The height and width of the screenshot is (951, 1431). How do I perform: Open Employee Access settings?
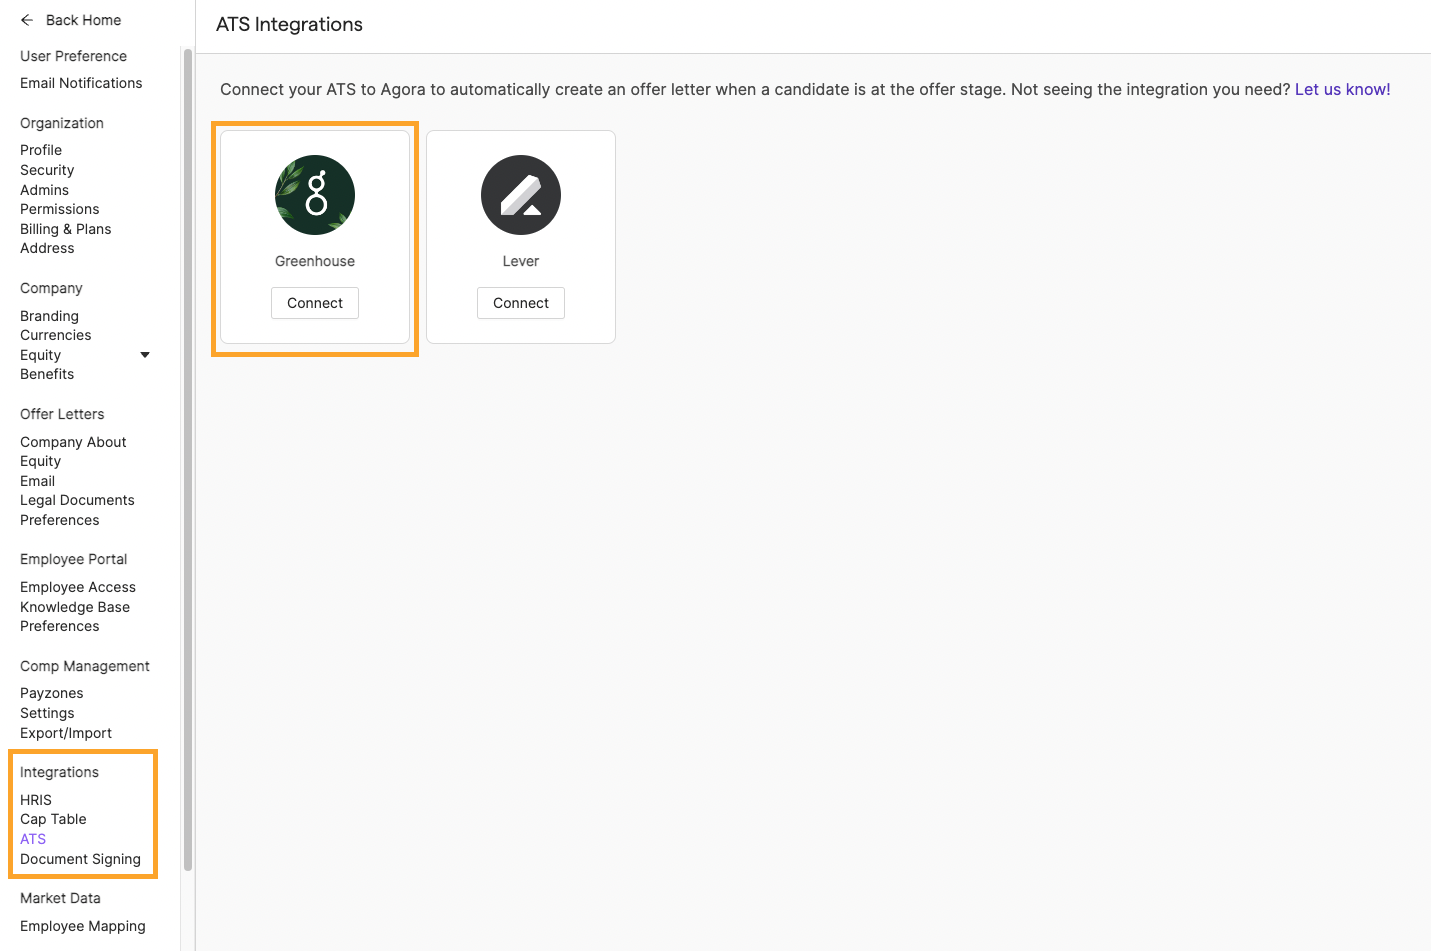[78, 587]
